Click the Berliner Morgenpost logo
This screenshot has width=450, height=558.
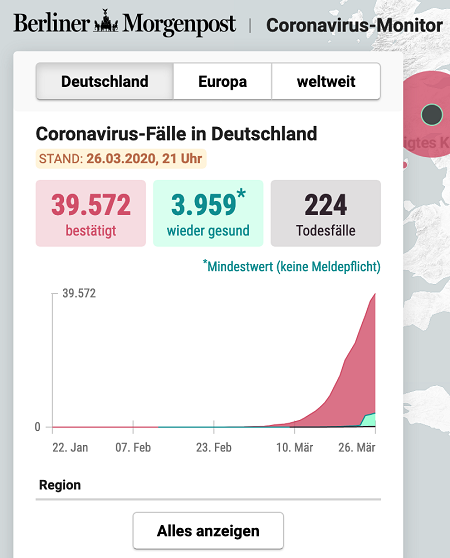(x=125, y=23)
